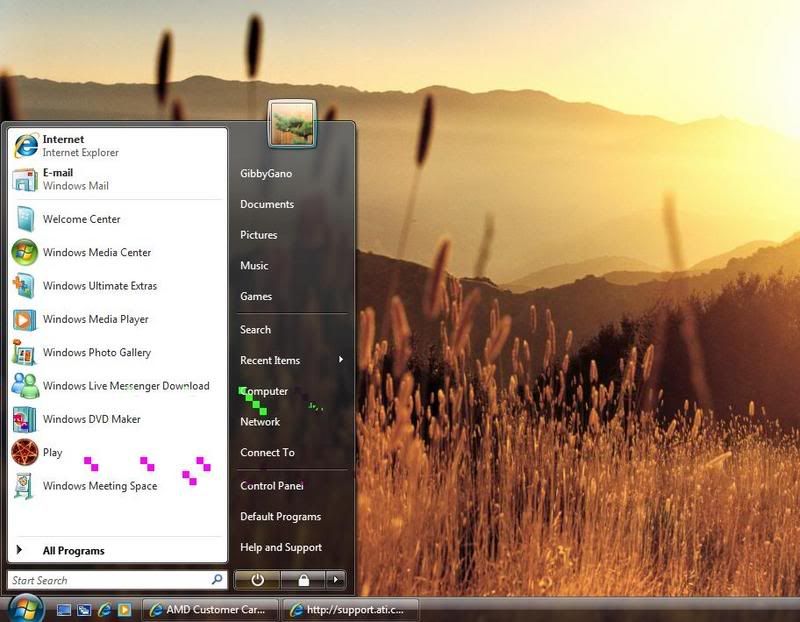This screenshot has height=622, width=800.
Task: Click Connect To
Action: click(267, 453)
